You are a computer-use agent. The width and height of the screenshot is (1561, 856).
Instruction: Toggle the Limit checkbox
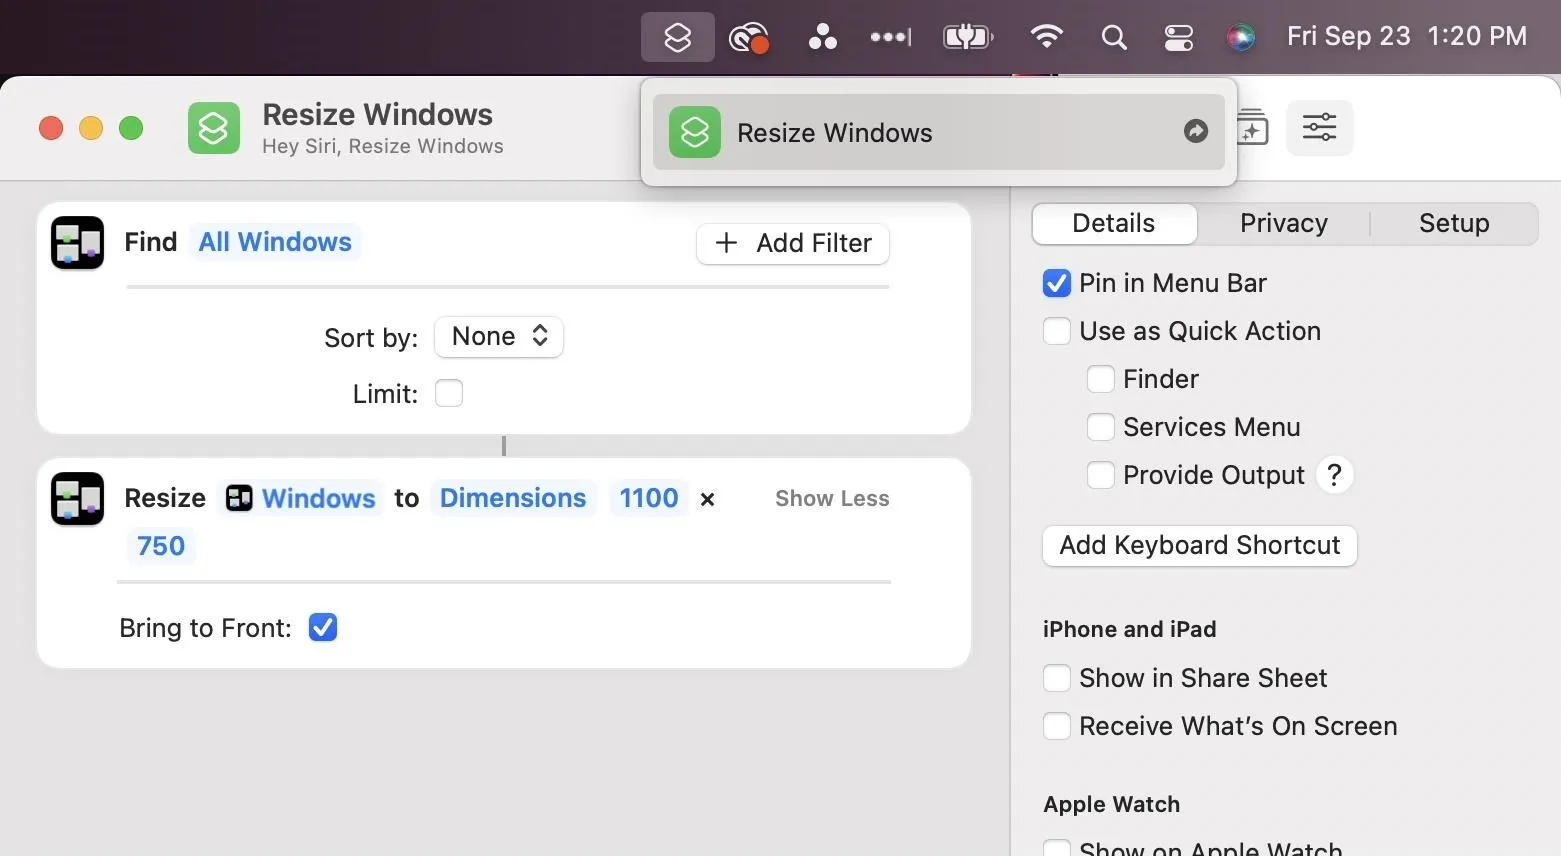449,393
